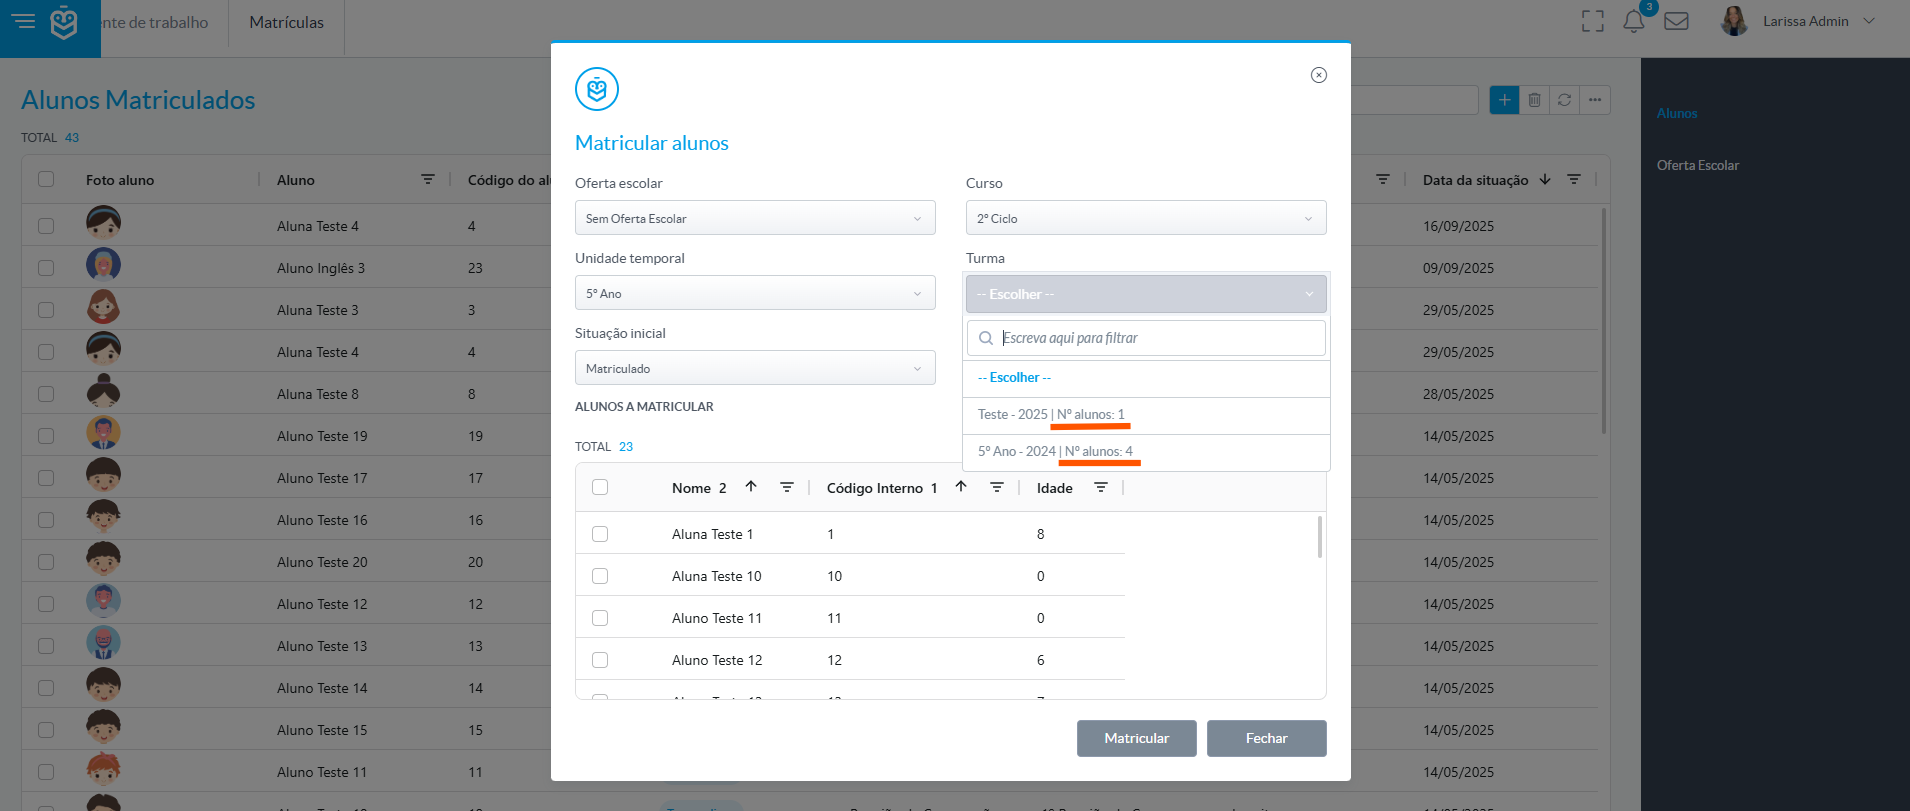Select all rows in Alunos Matriculados table

(46, 179)
